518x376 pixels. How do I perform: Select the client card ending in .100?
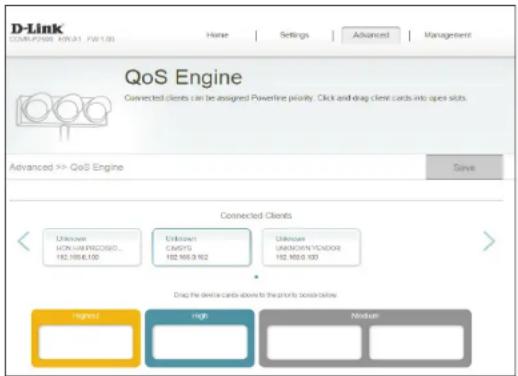[x=92, y=247]
